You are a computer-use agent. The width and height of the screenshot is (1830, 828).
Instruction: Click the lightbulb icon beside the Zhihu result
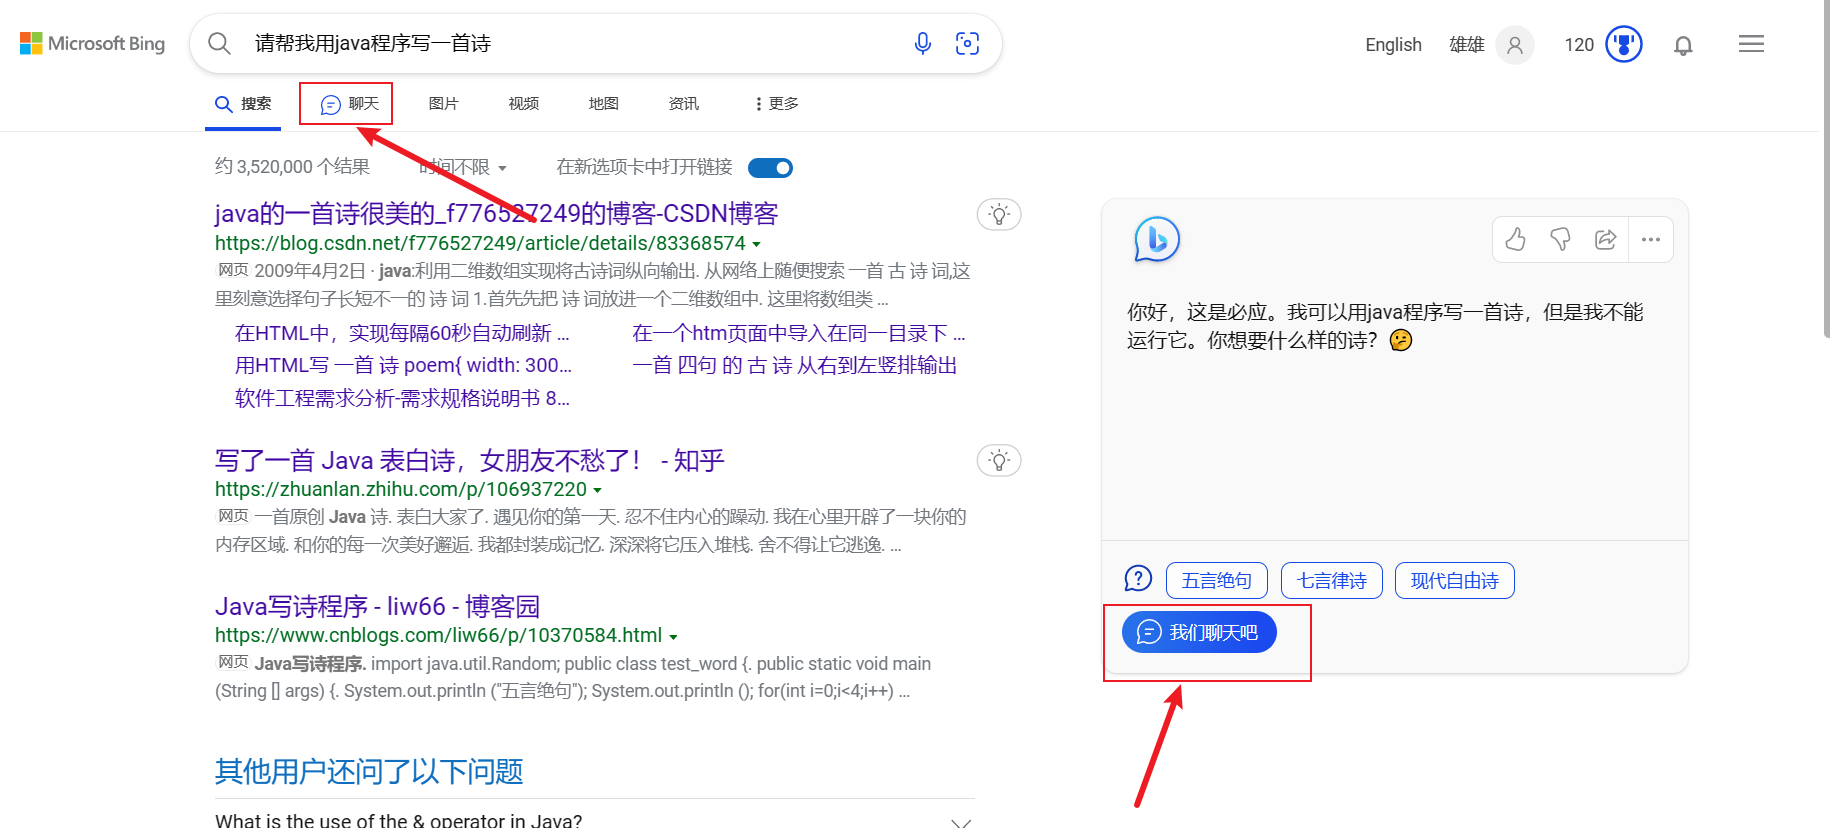point(999,460)
